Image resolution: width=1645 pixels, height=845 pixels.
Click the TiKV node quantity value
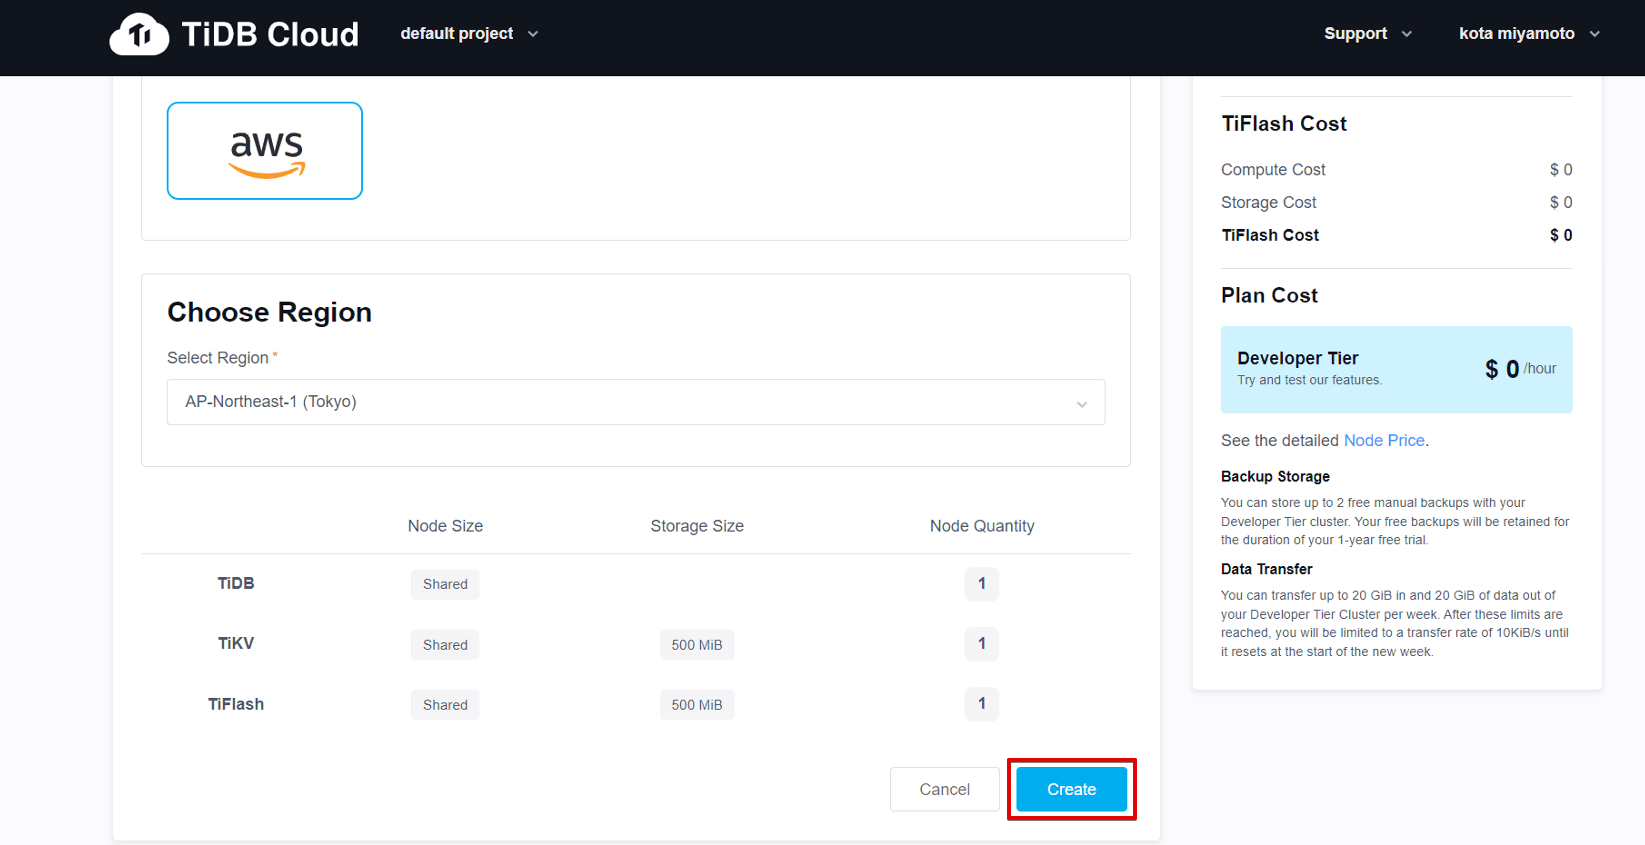982,644
